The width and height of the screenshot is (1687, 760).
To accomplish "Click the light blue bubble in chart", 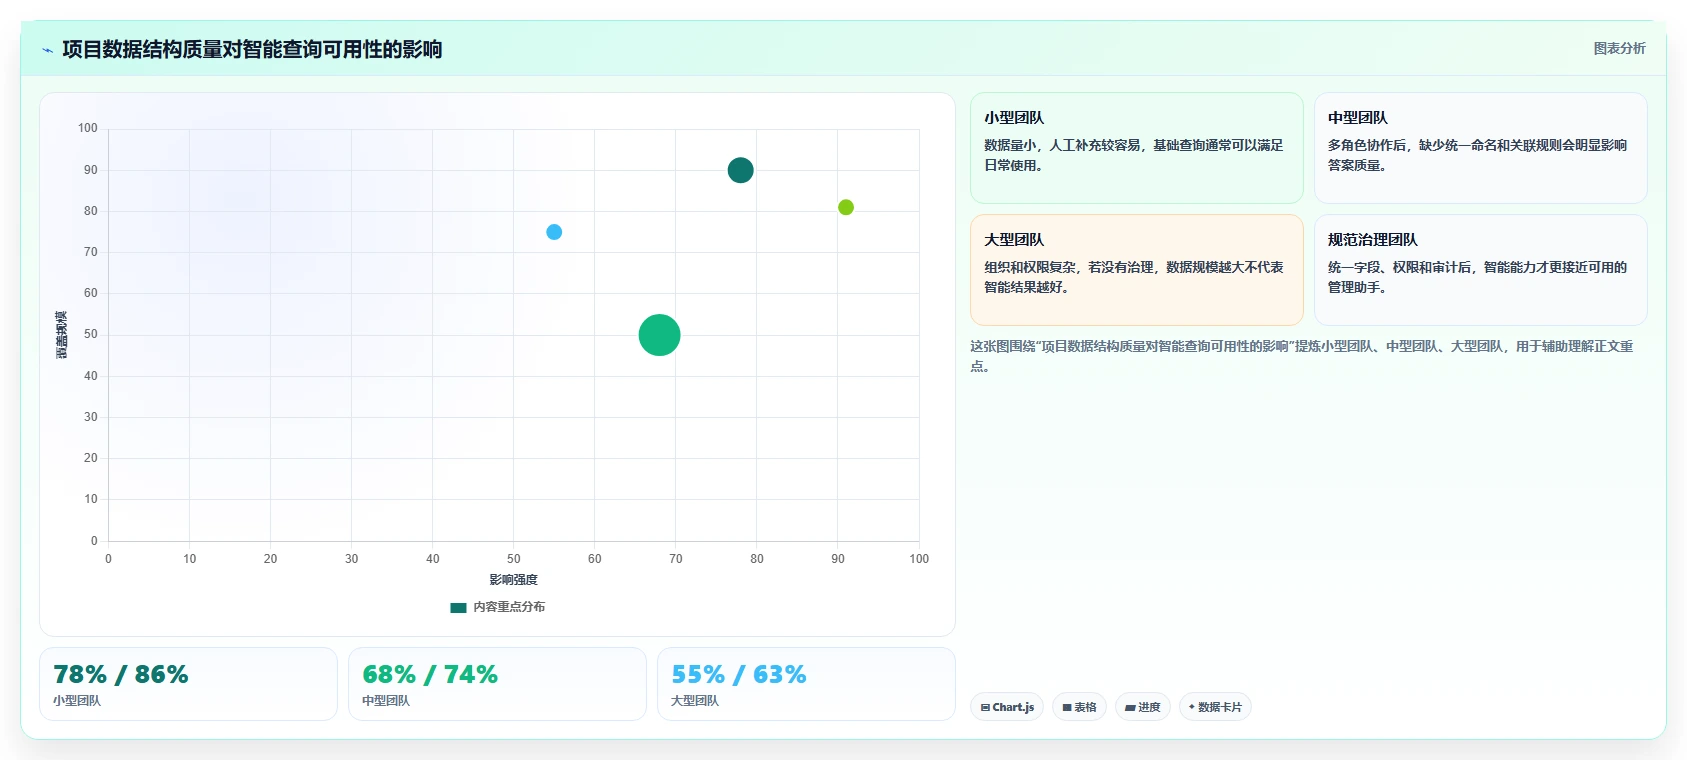I will tap(554, 232).
